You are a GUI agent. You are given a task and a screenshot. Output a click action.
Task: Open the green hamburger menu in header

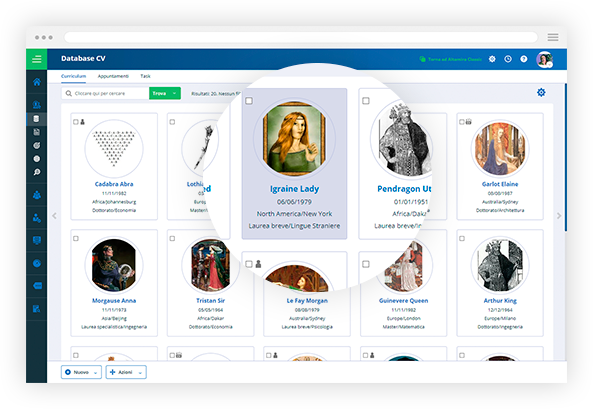coord(37,59)
